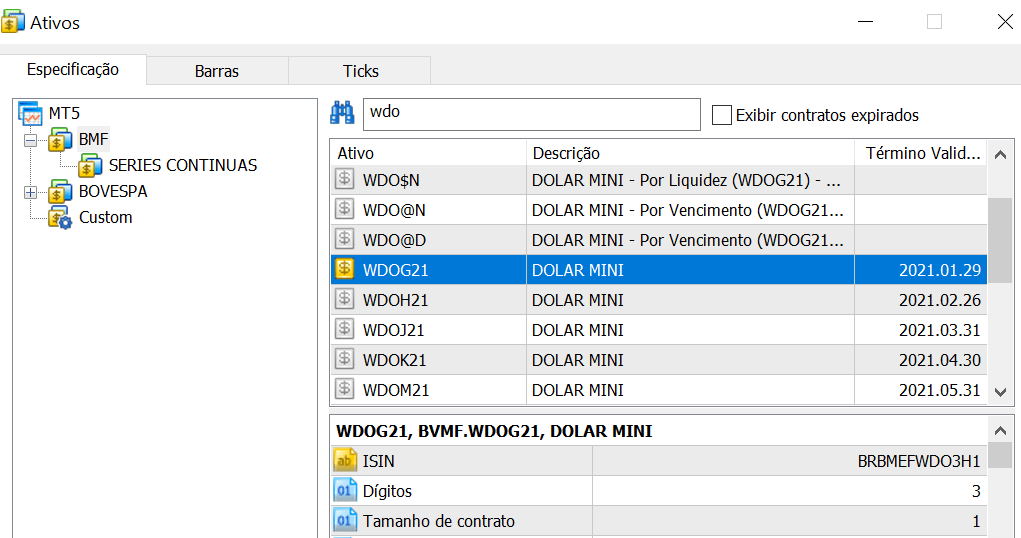Click the MT5 root tree icon

click(31, 113)
